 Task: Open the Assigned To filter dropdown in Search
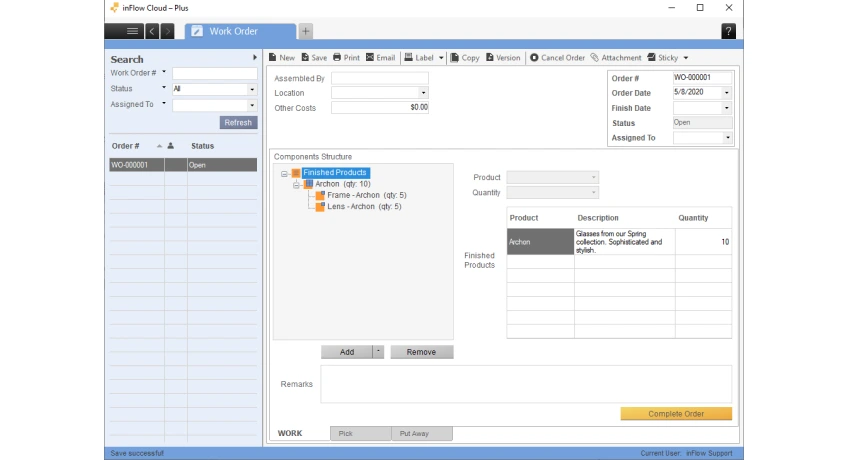click(x=252, y=105)
